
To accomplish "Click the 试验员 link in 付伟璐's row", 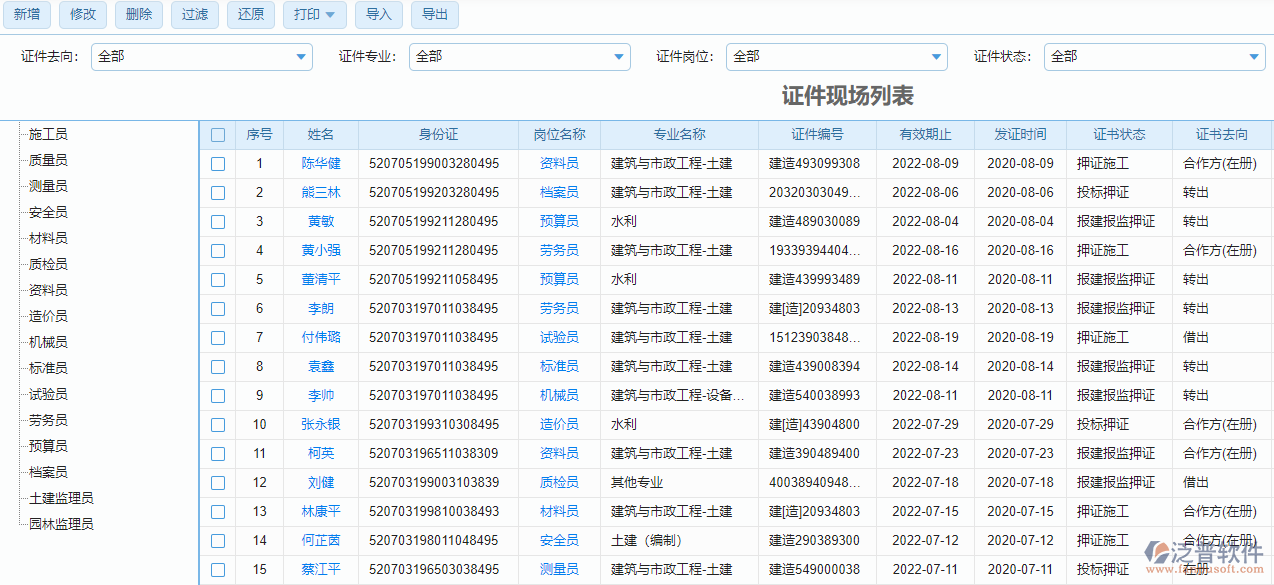I will click(x=558, y=337).
